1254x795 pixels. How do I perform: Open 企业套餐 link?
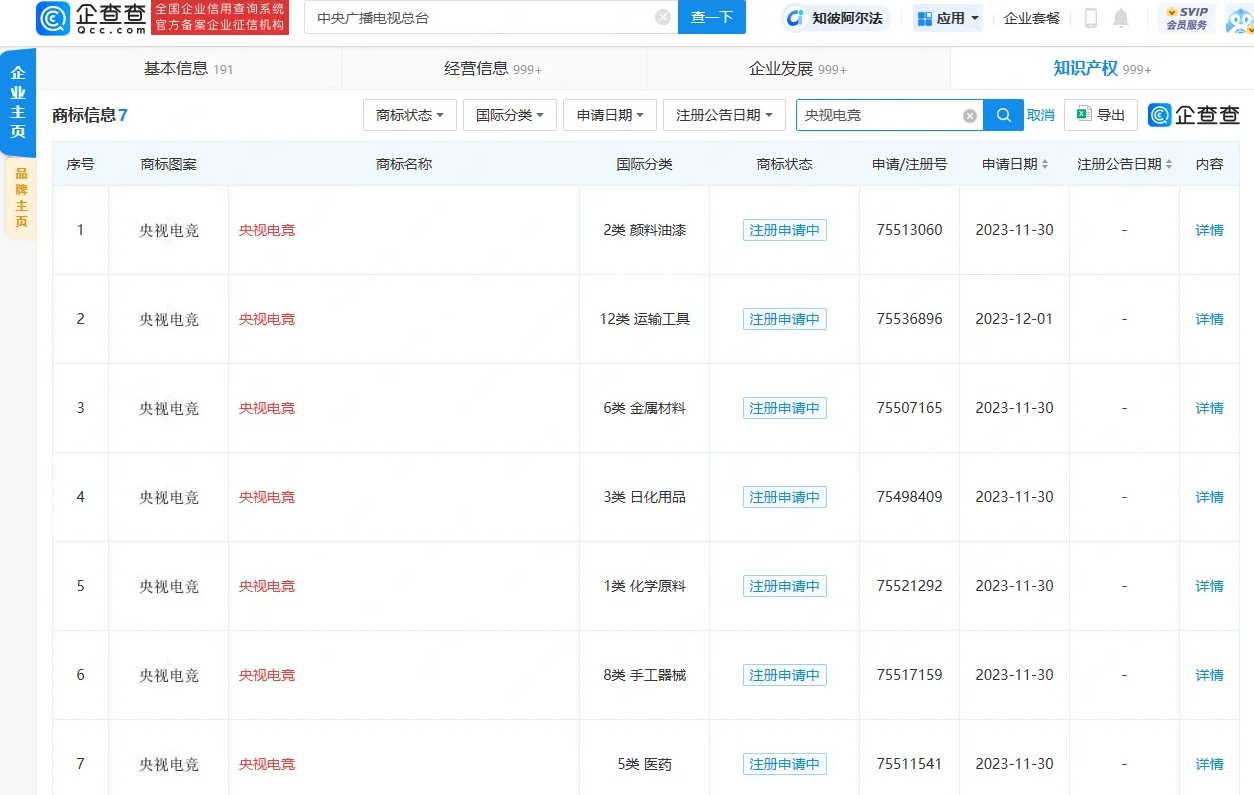[x=1031, y=18]
